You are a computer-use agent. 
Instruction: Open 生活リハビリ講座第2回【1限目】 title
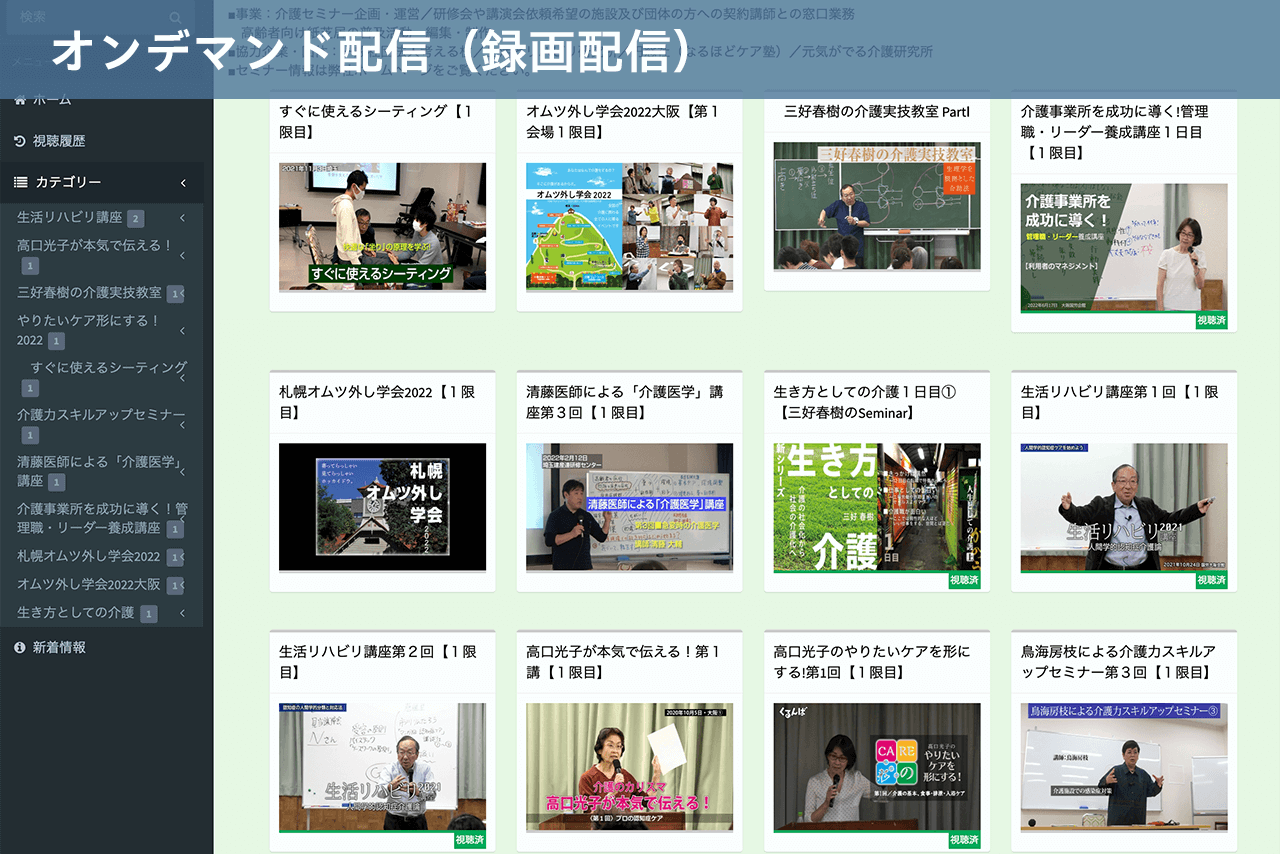(x=377, y=661)
